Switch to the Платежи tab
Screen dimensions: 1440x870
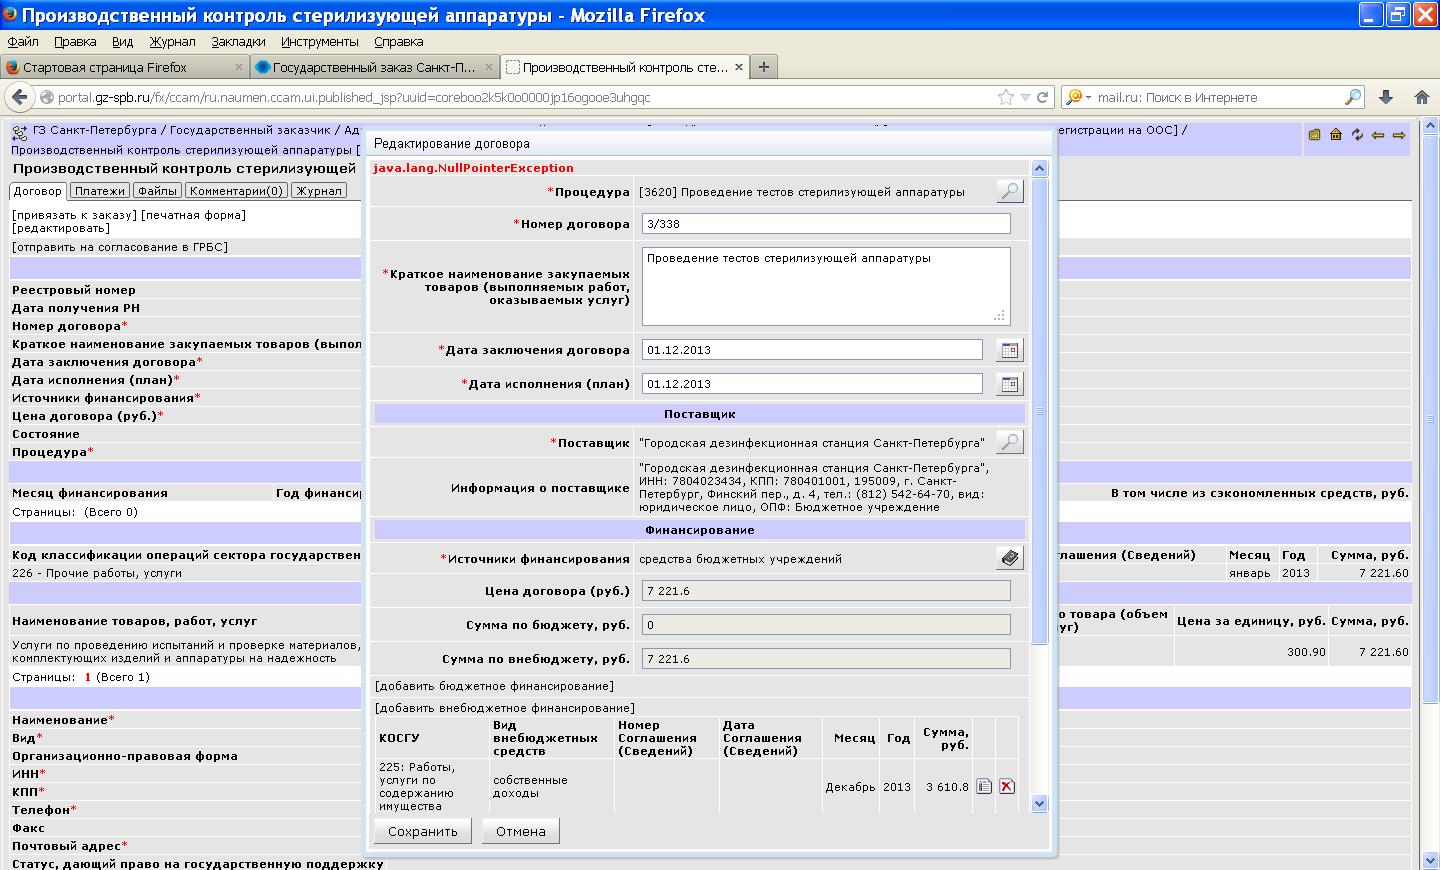click(x=100, y=191)
